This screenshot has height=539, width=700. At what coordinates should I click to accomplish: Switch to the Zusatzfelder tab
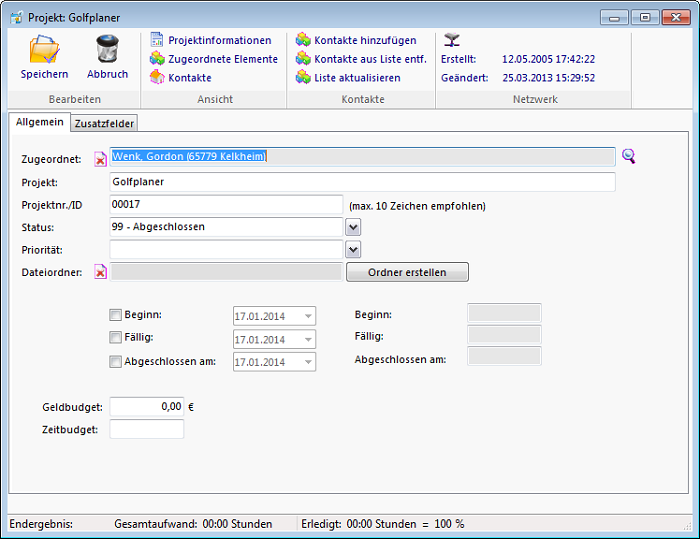tap(104, 124)
